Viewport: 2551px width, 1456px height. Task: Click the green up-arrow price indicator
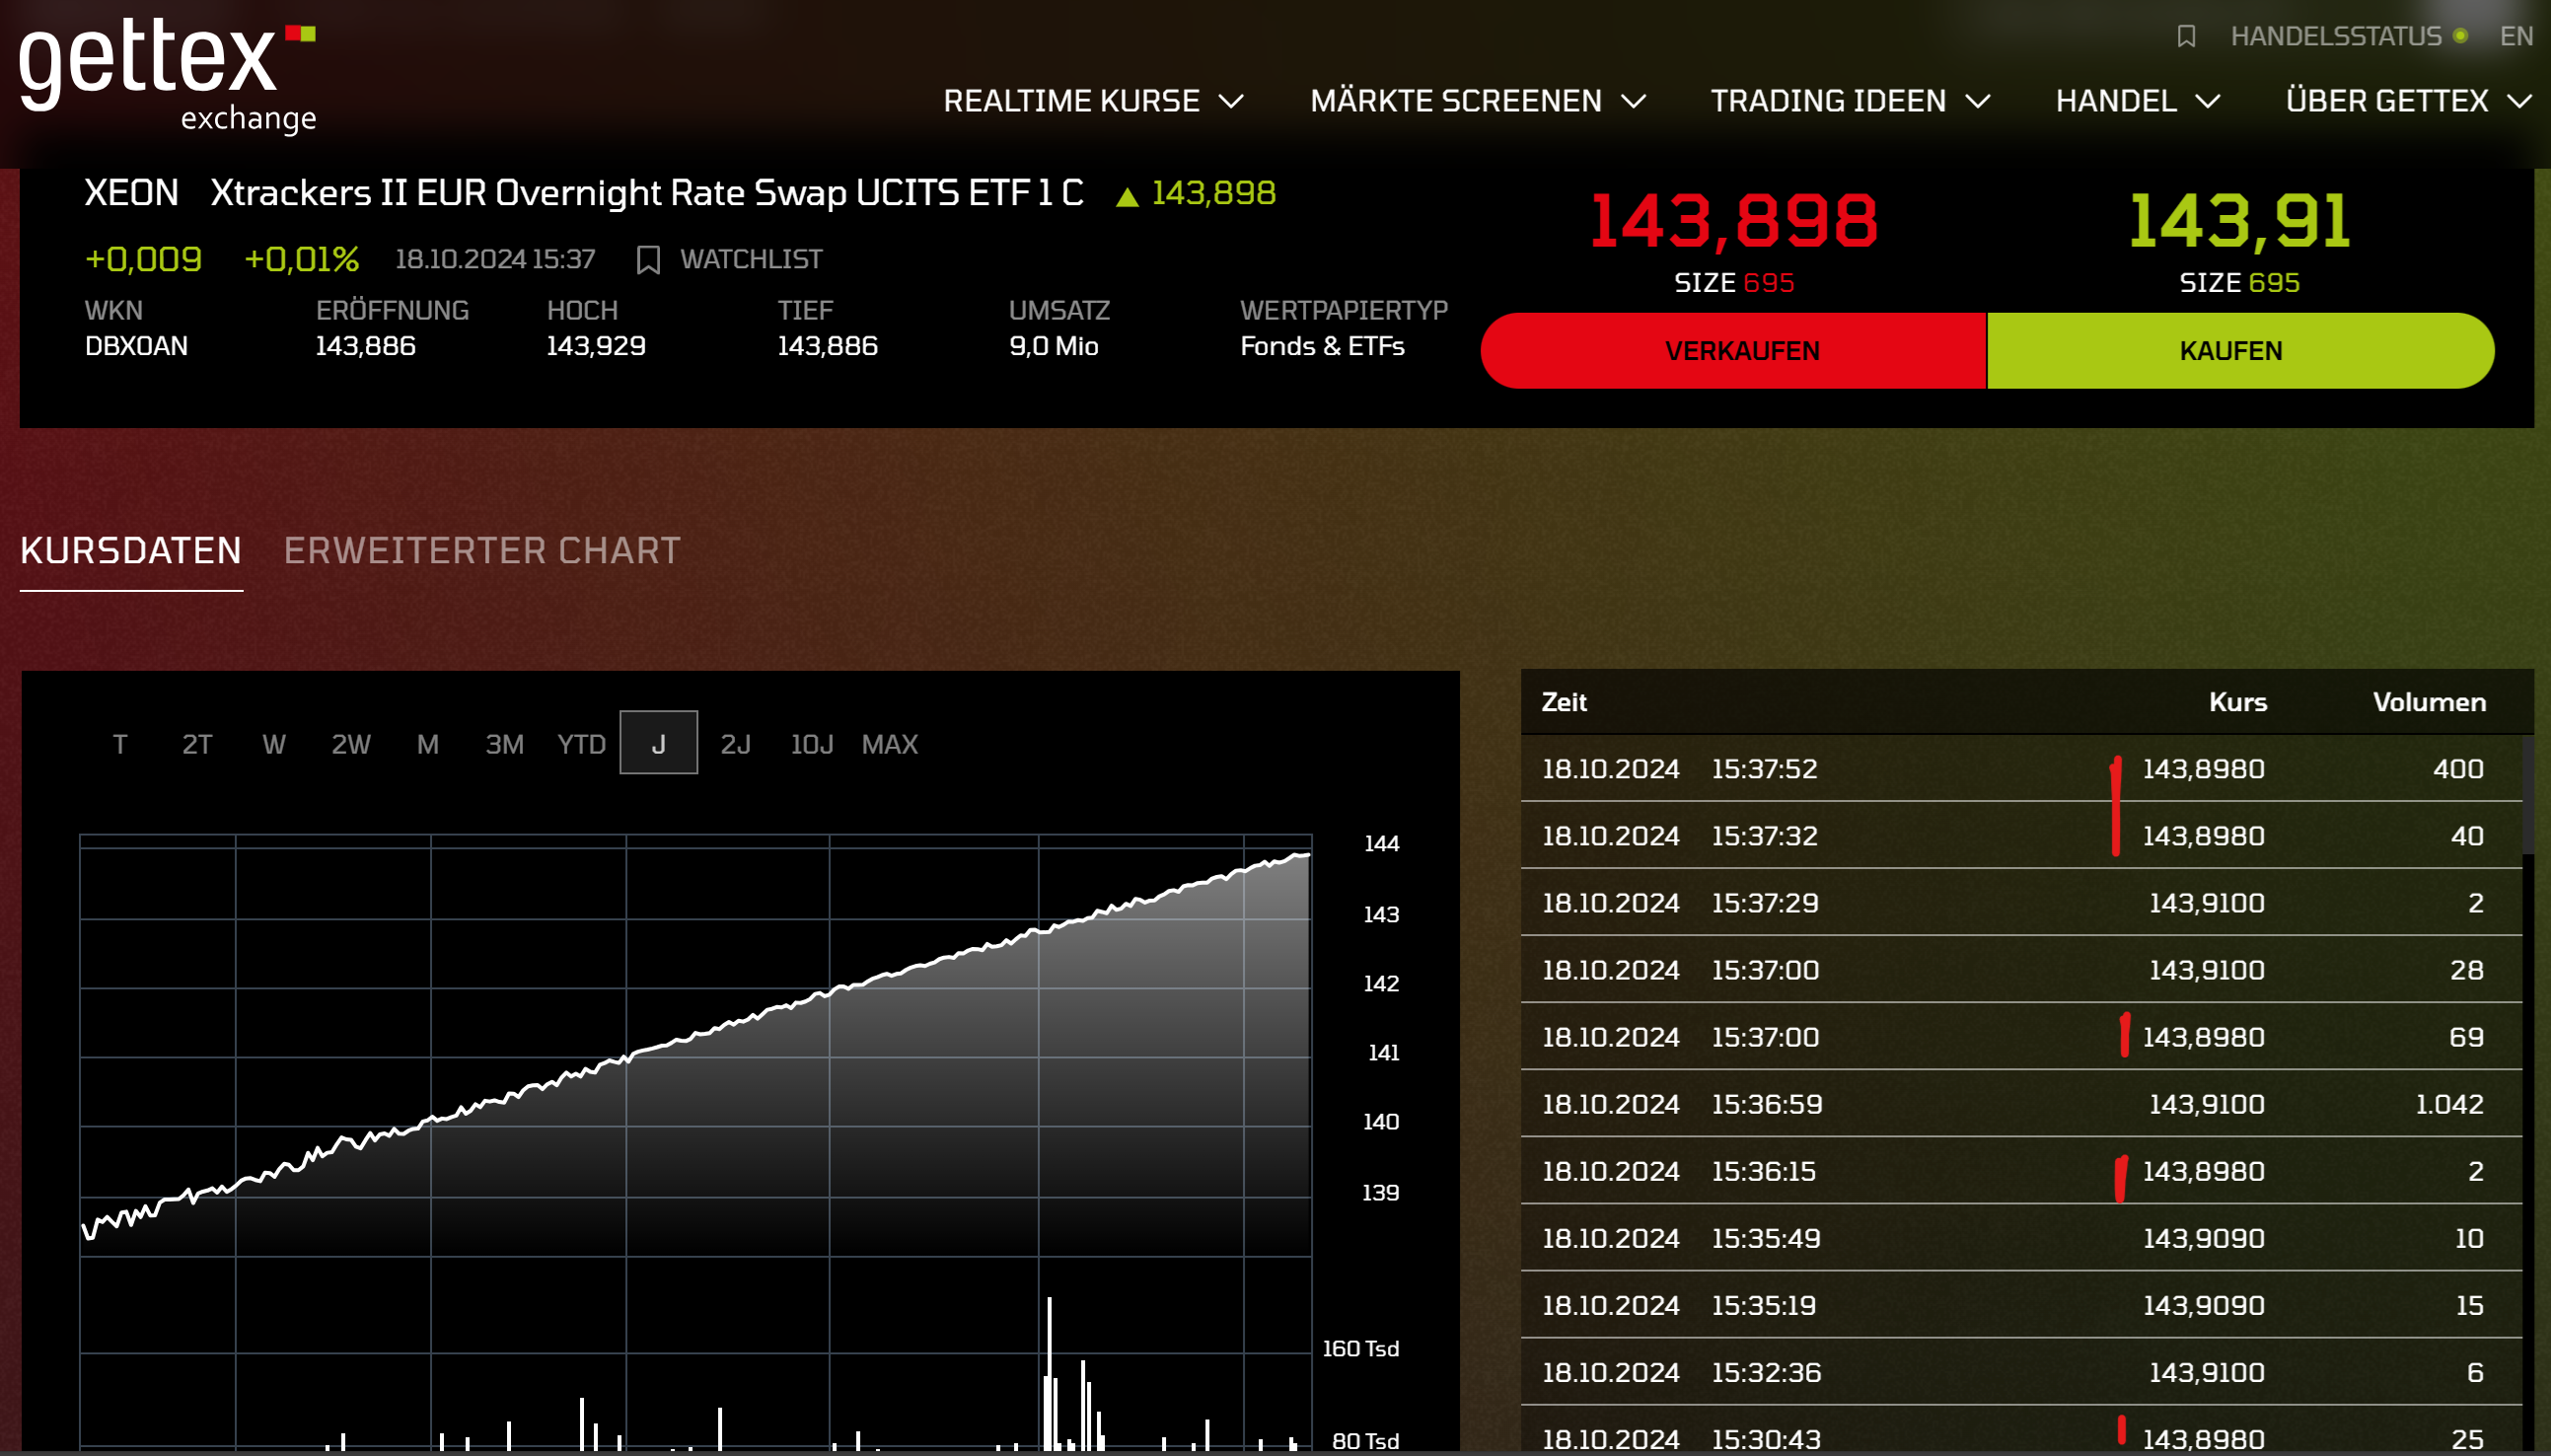coord(1127,196)
